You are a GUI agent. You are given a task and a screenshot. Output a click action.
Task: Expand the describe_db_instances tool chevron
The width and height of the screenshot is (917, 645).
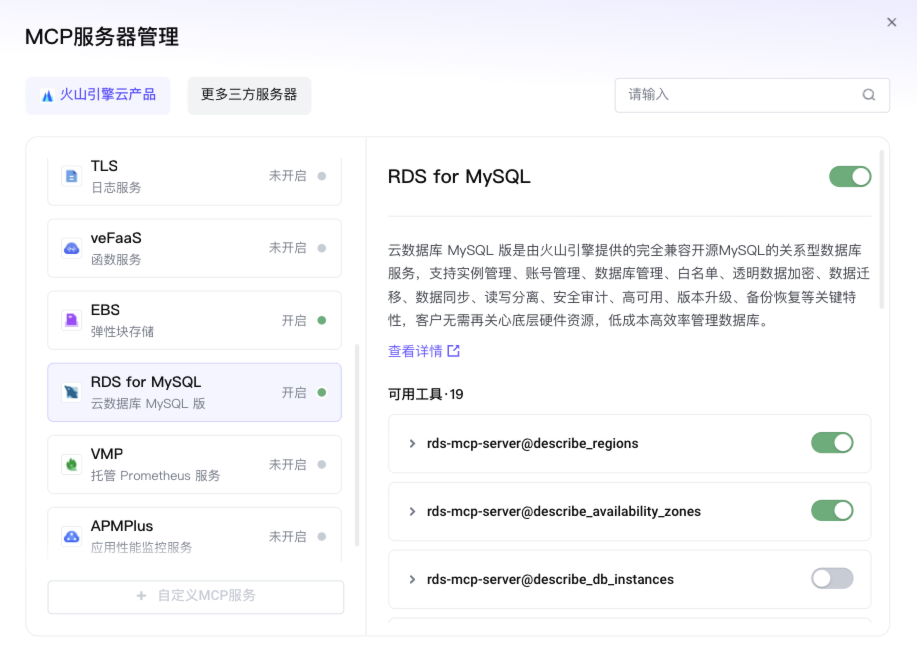tap(412, 579)
